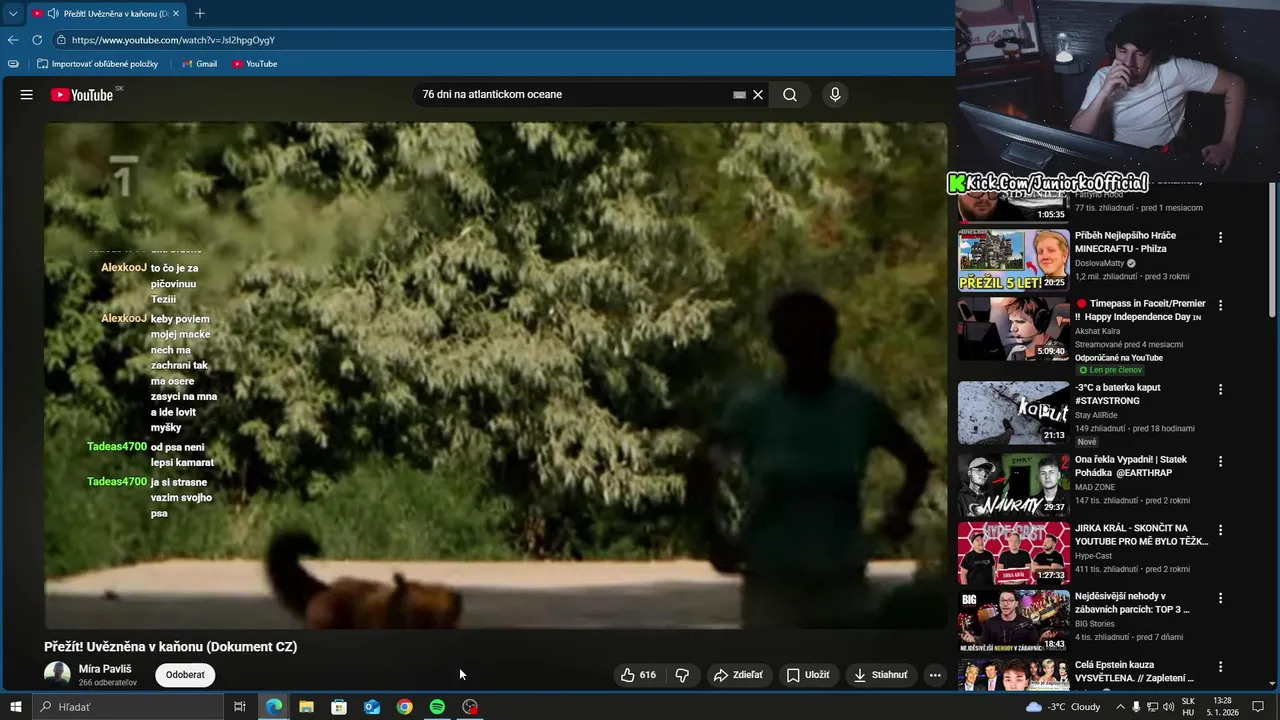
Task: Like the video with 616 likes
Action: tap(638, 675)
